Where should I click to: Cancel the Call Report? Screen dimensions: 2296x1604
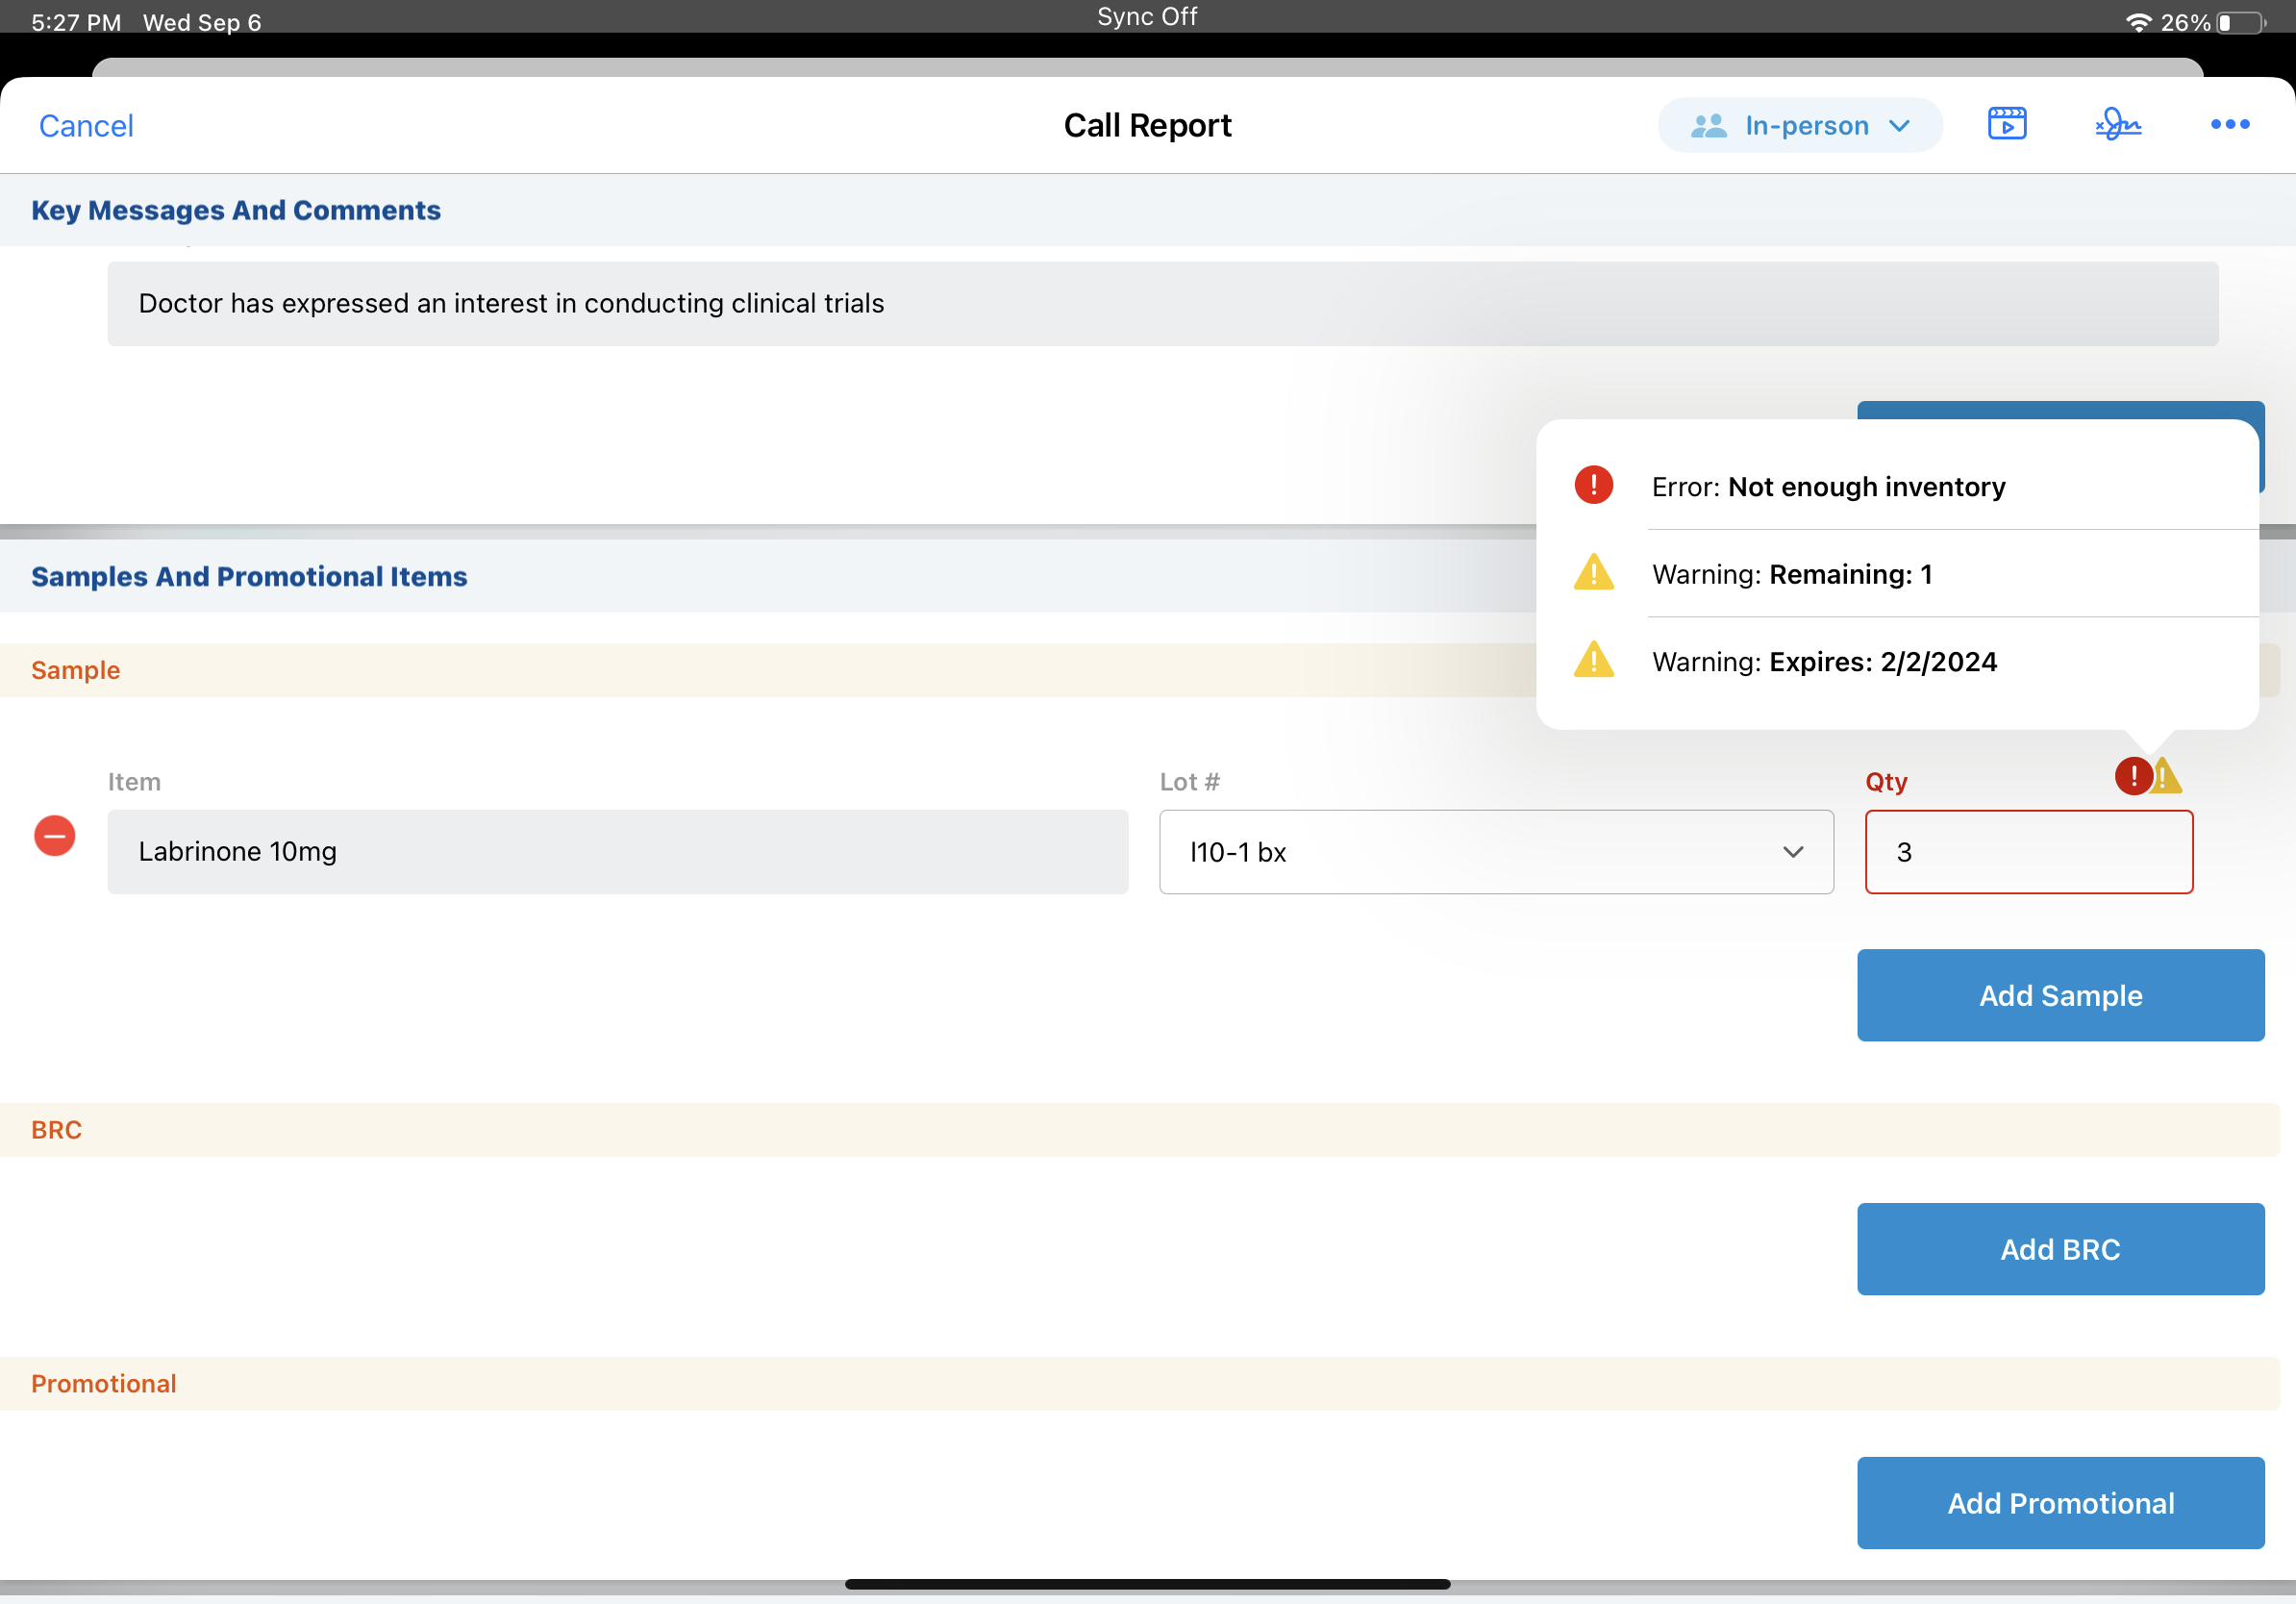point(86,126)
